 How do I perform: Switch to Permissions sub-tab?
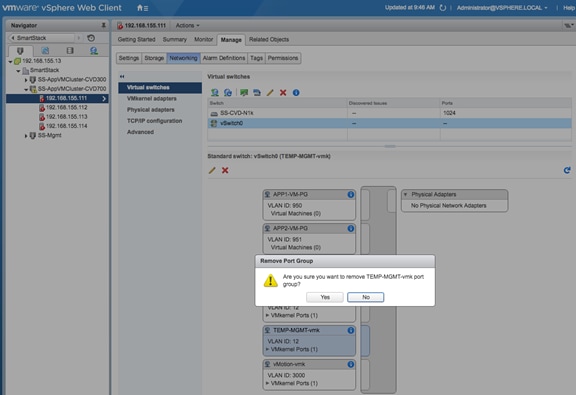pyautogui.click(x=283, y=58)
